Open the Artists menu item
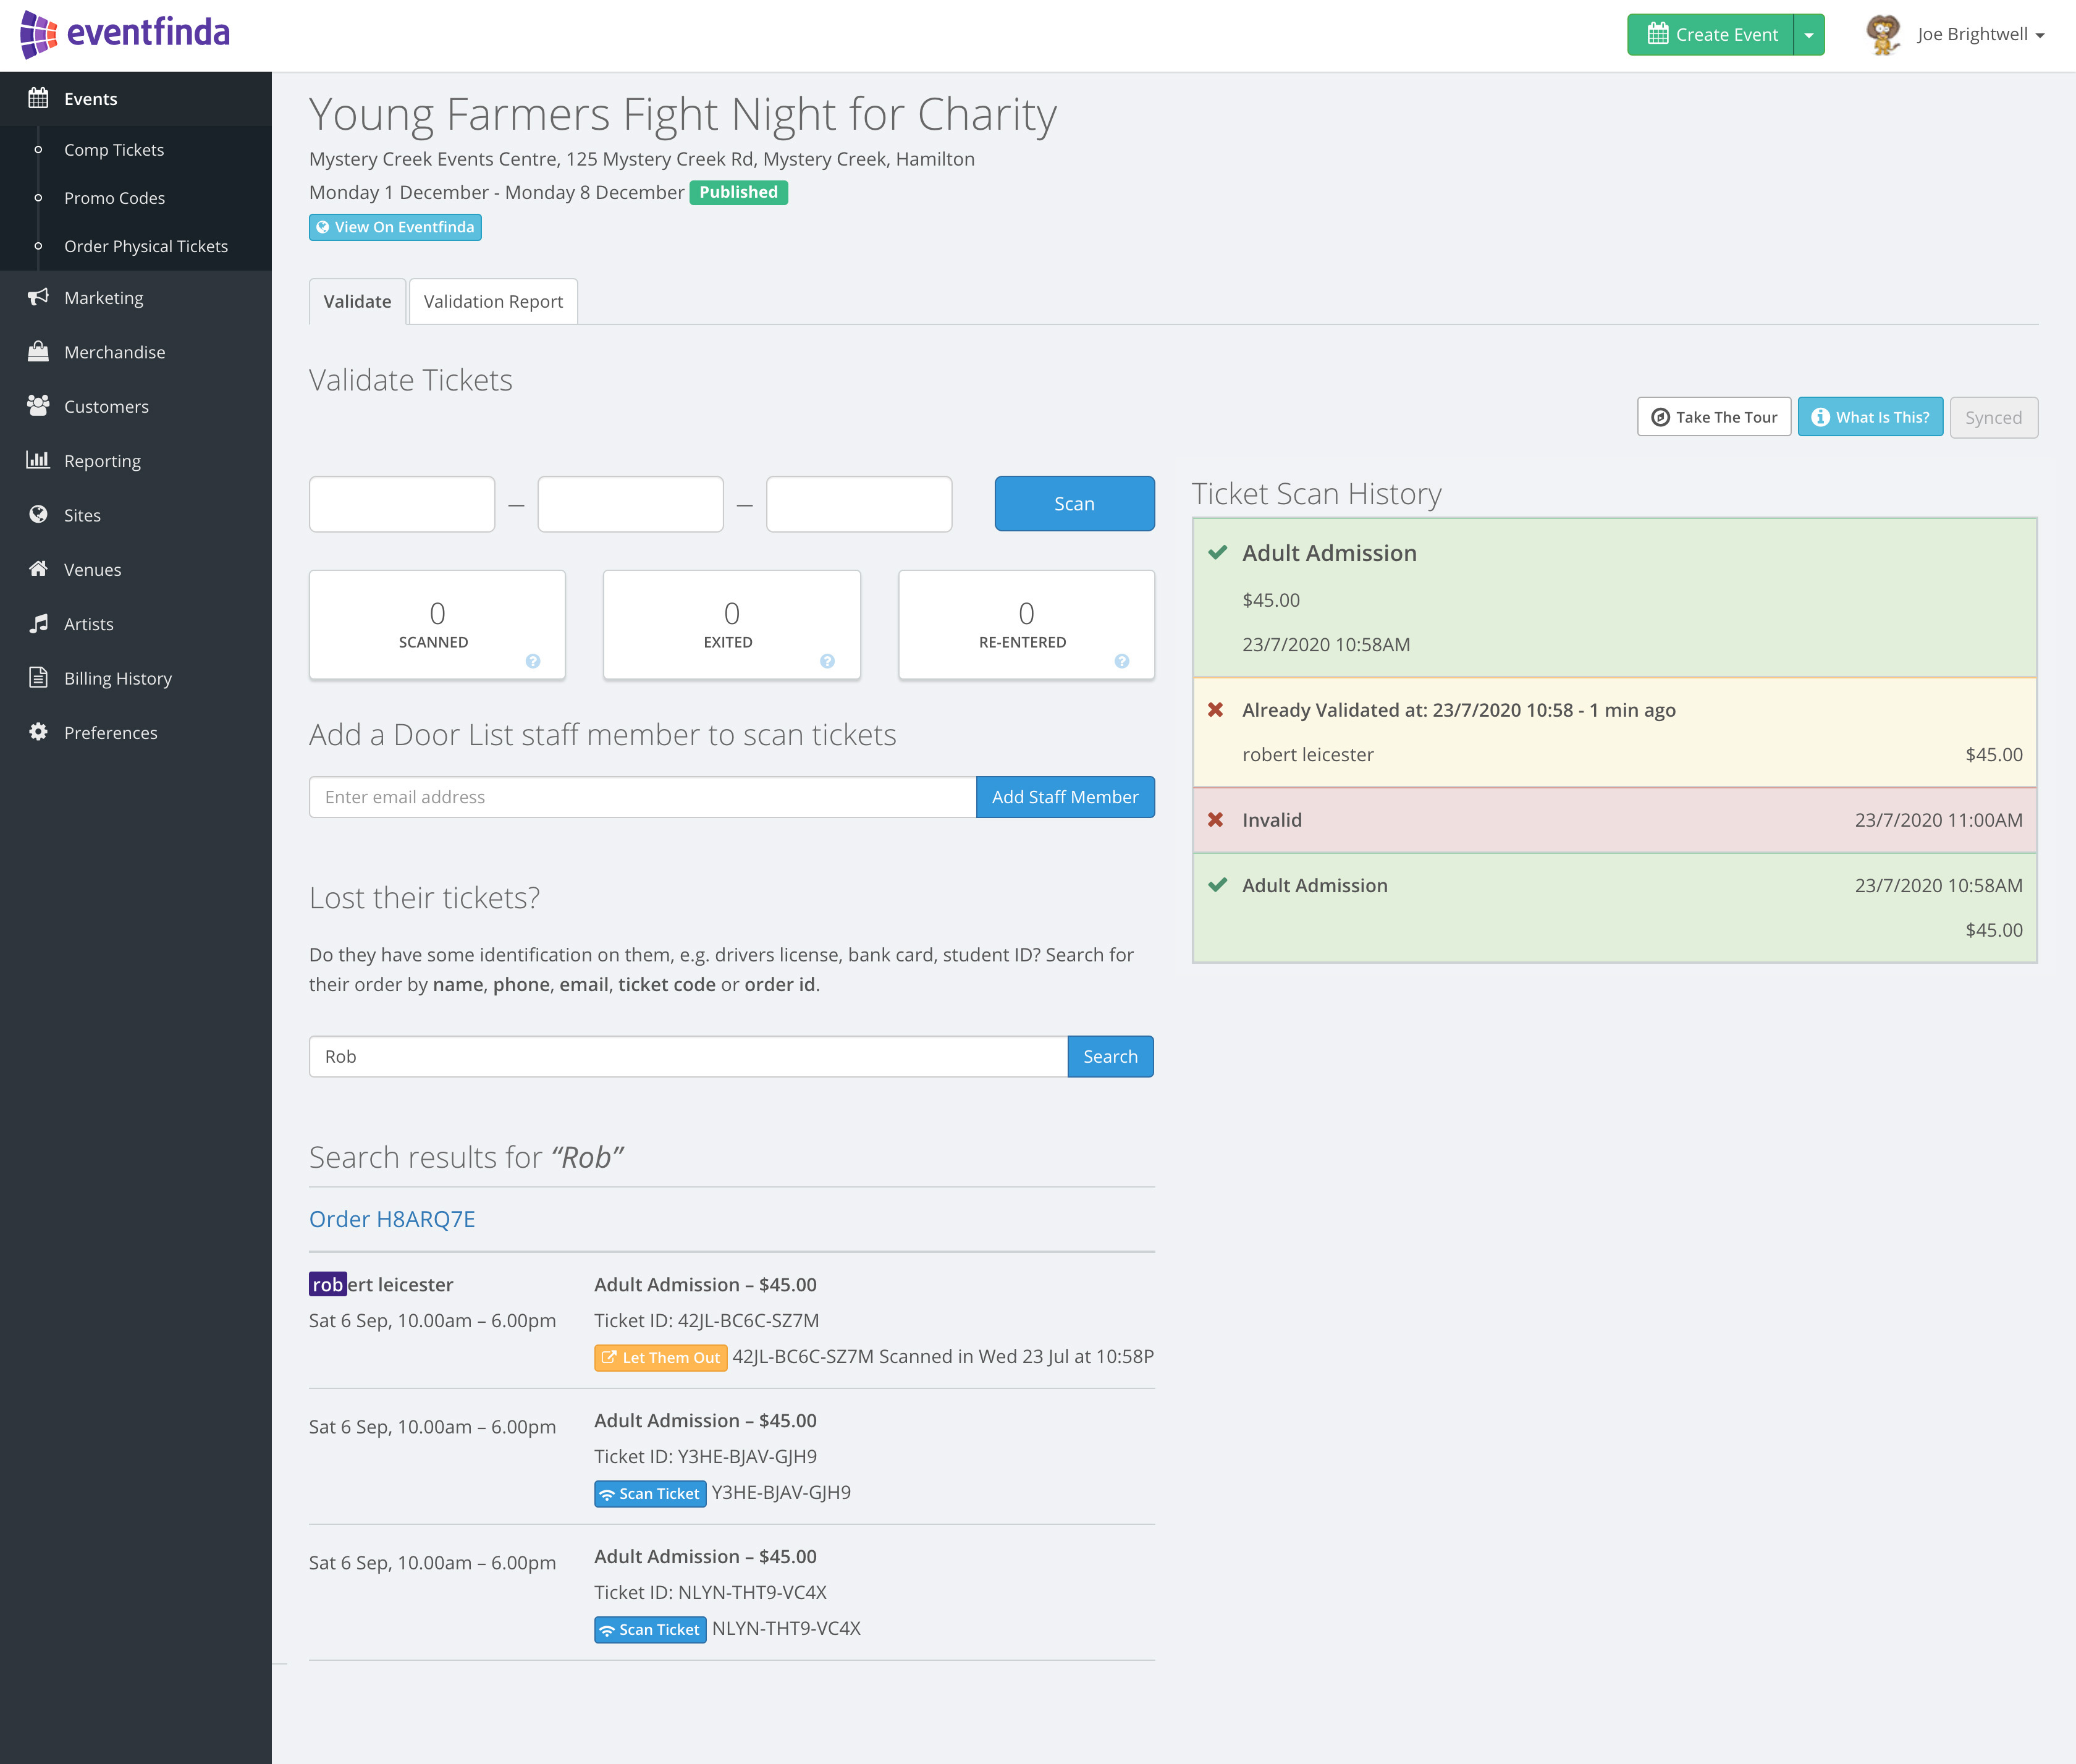This screenshot has width=2076, height=1764. click(88, 624)
